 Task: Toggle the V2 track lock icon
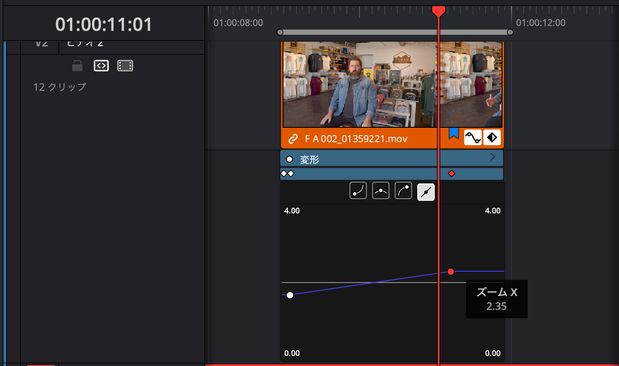click(x=77, y=66)
